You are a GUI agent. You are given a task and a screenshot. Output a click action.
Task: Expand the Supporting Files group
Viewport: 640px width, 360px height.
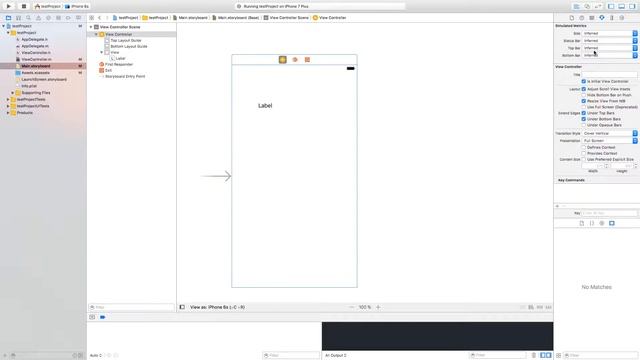click(13, 93)
